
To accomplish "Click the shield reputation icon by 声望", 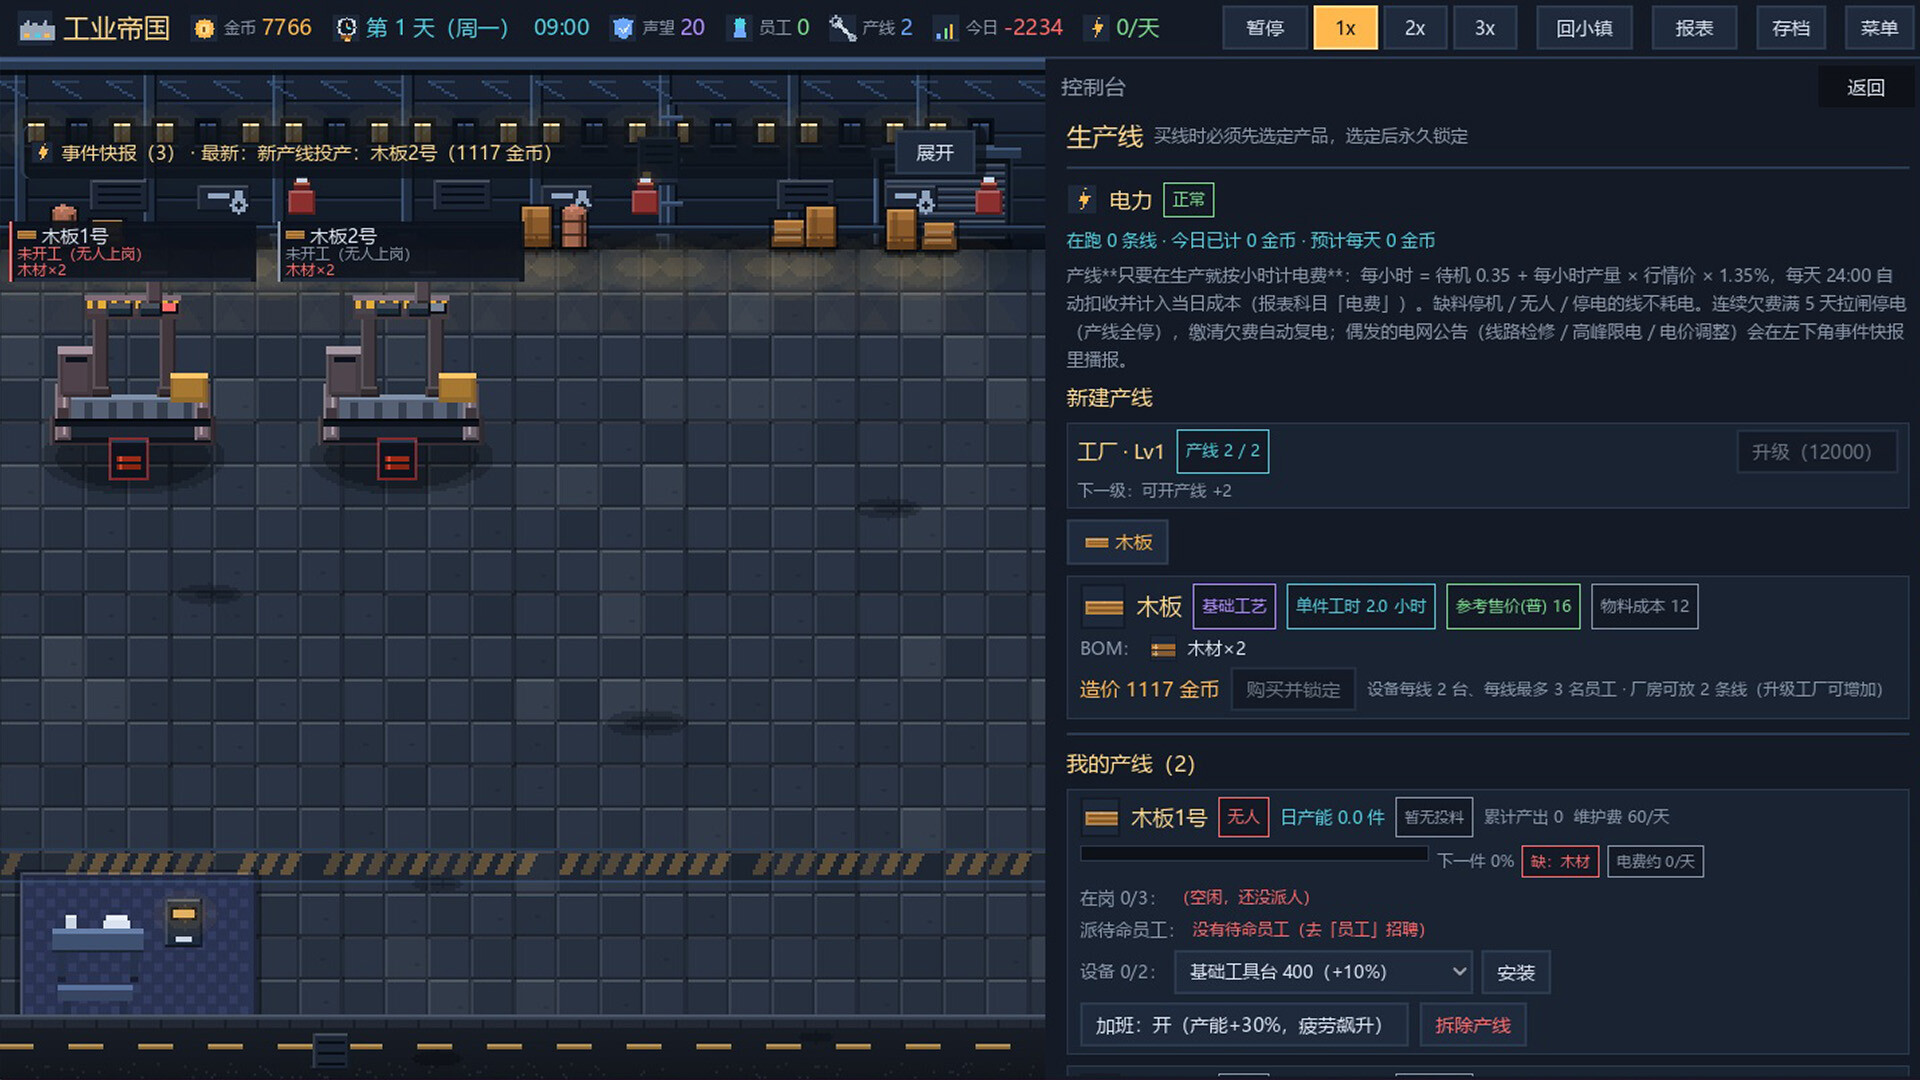I will 623,29.
